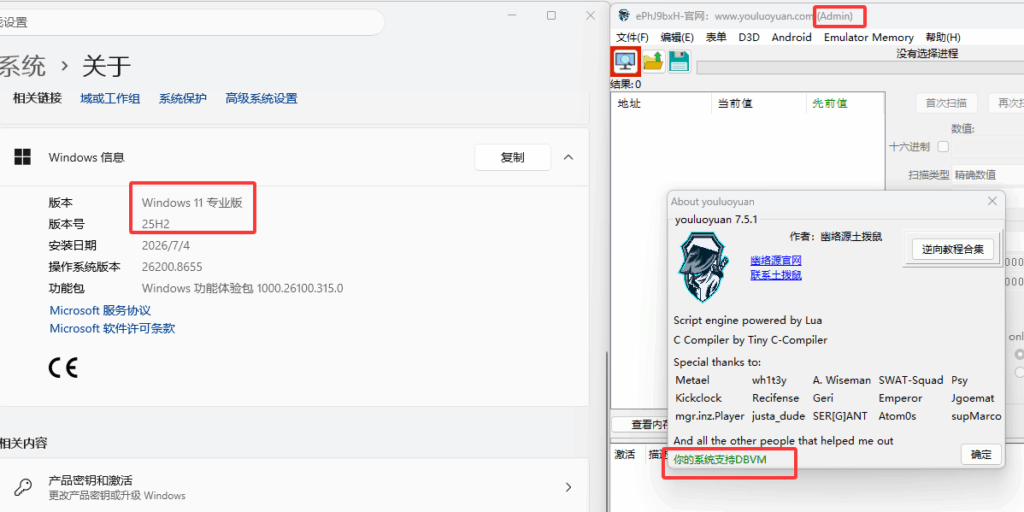Click the 产品密钥和激活 row title

(91, 480)
